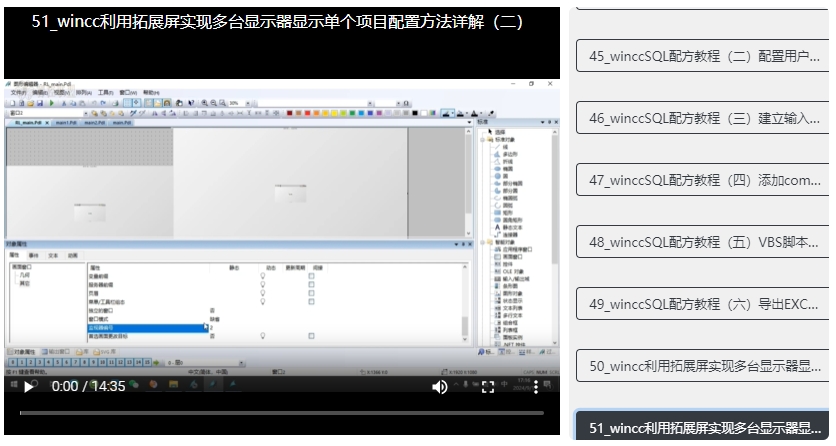Viewport: 836px width, 446px height.
Task: Select OLE 对象 under smart objects
Action: click(x=508, y=271)
